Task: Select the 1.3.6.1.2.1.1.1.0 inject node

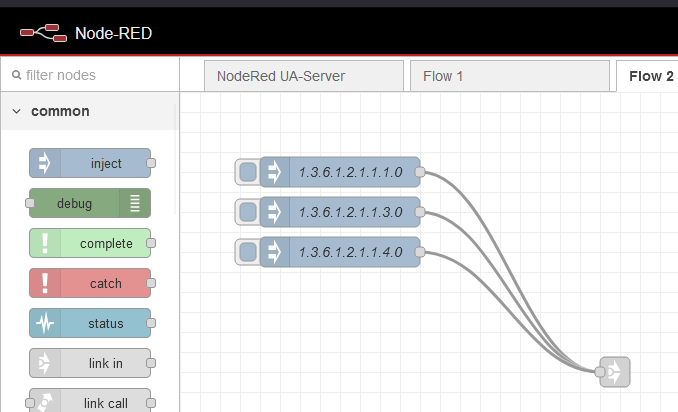Action: [x=340, y=172]
